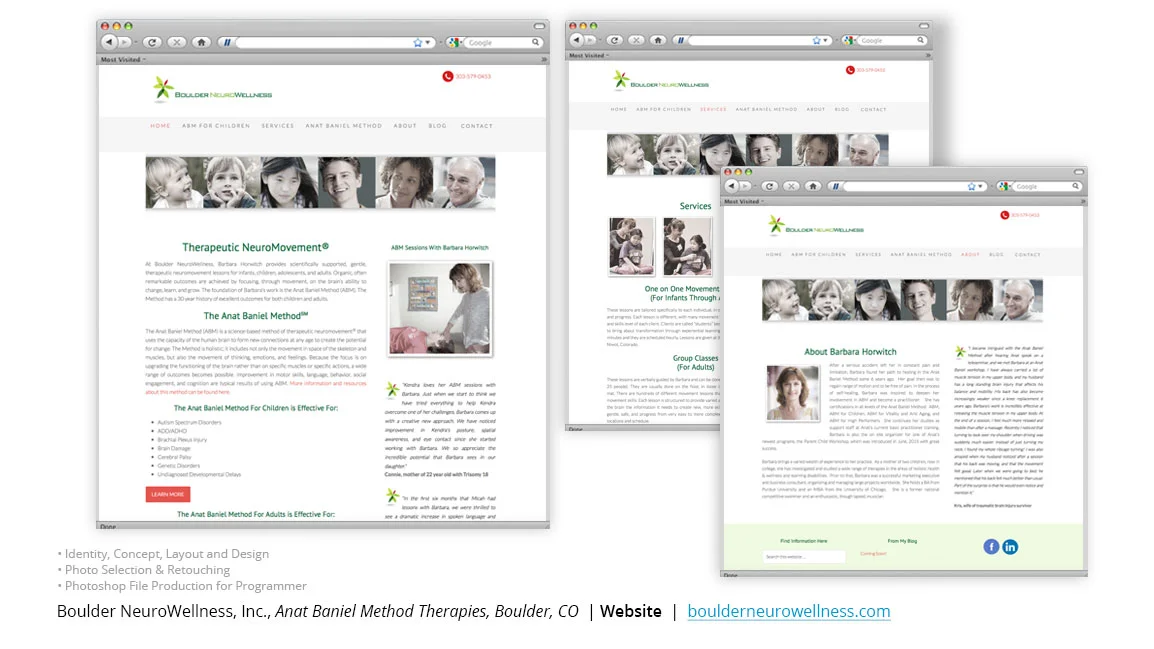Click 'Photo Selection & Retouching' bullet text
Image resolution: width=1154 pixels, height=649 pixels.
pos(147,570)
